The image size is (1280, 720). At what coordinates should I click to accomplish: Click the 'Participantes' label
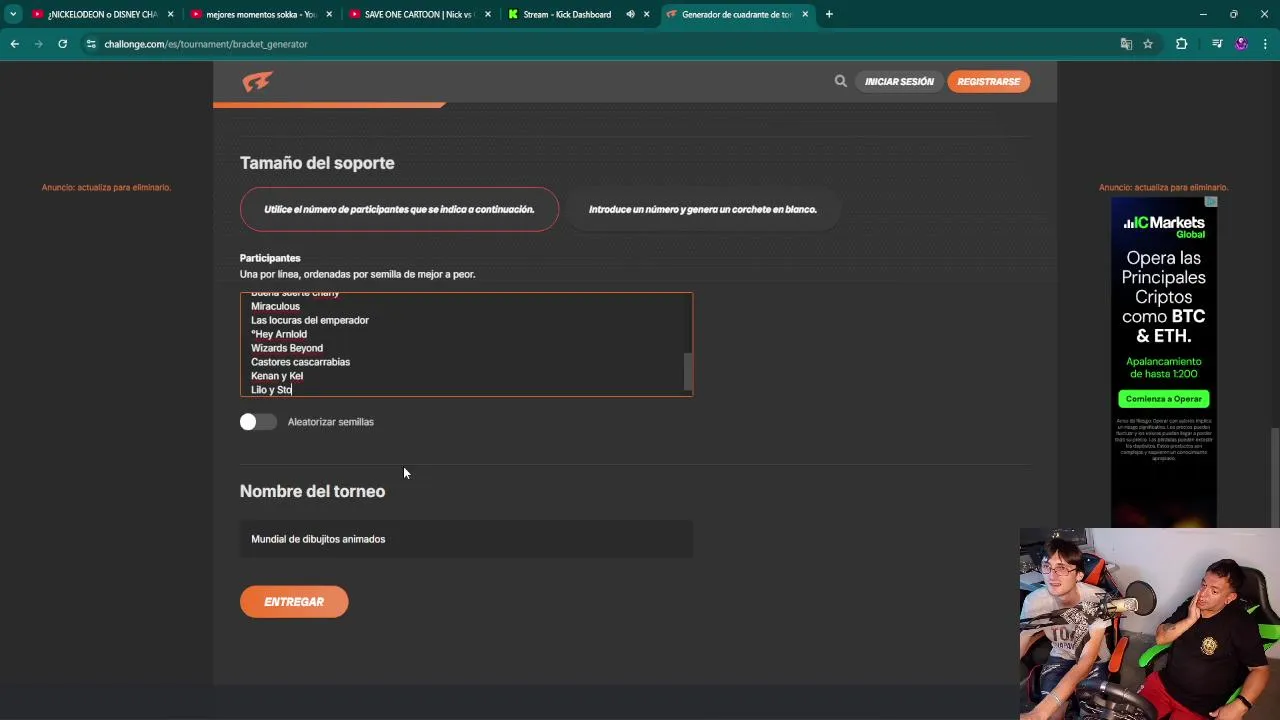pyautogui.click(x=270, y=258)
